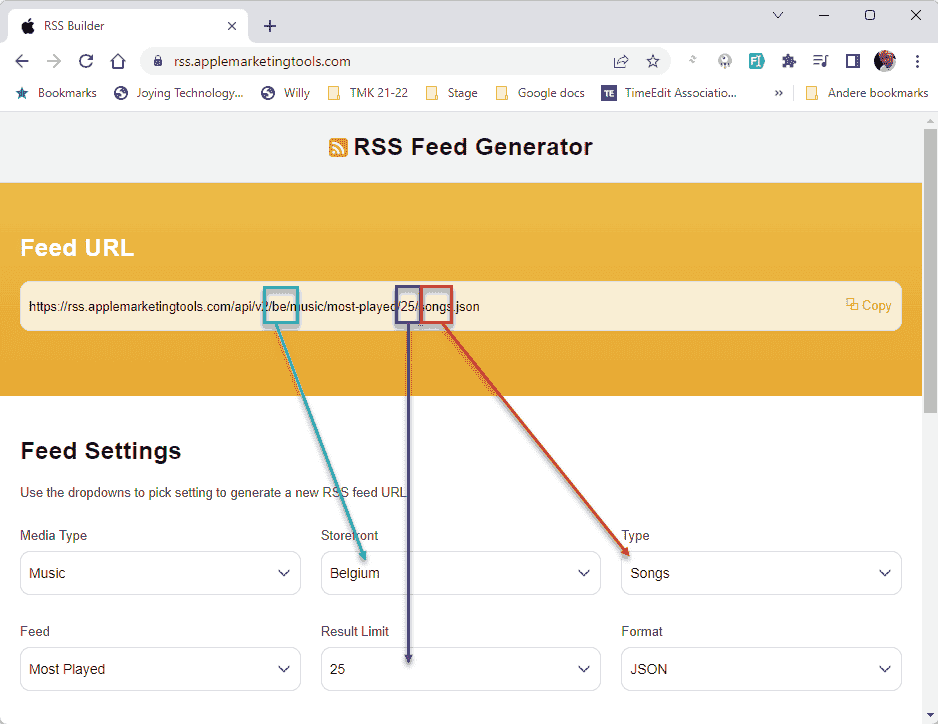Reload the page with refresh icon

[86, 61]
